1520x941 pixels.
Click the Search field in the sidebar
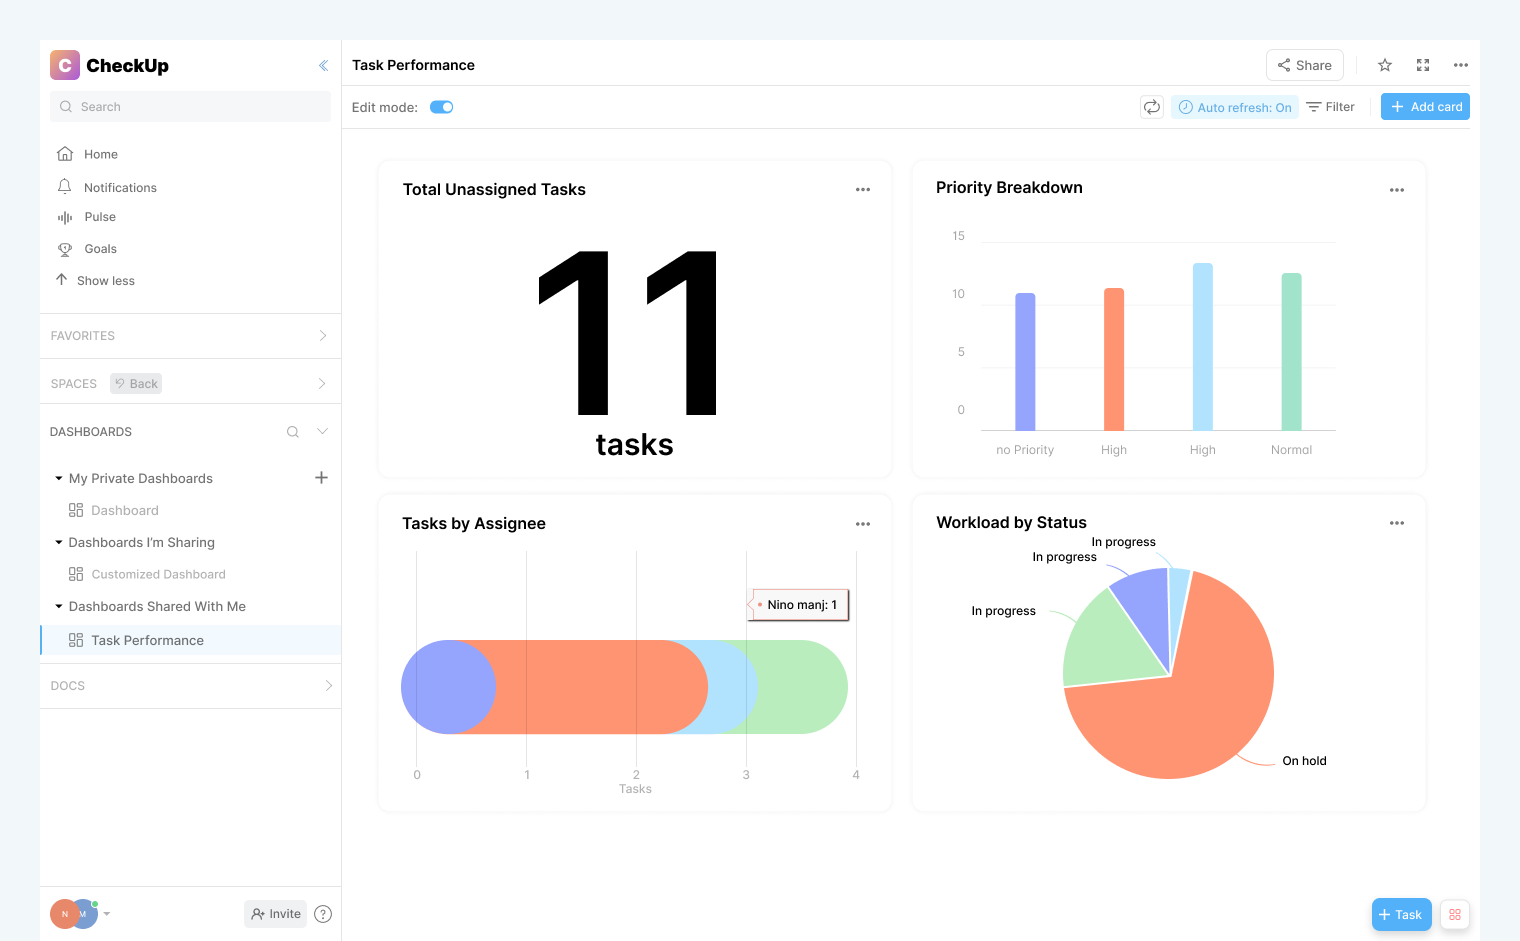pyautogui.click(x=190, y=106)
